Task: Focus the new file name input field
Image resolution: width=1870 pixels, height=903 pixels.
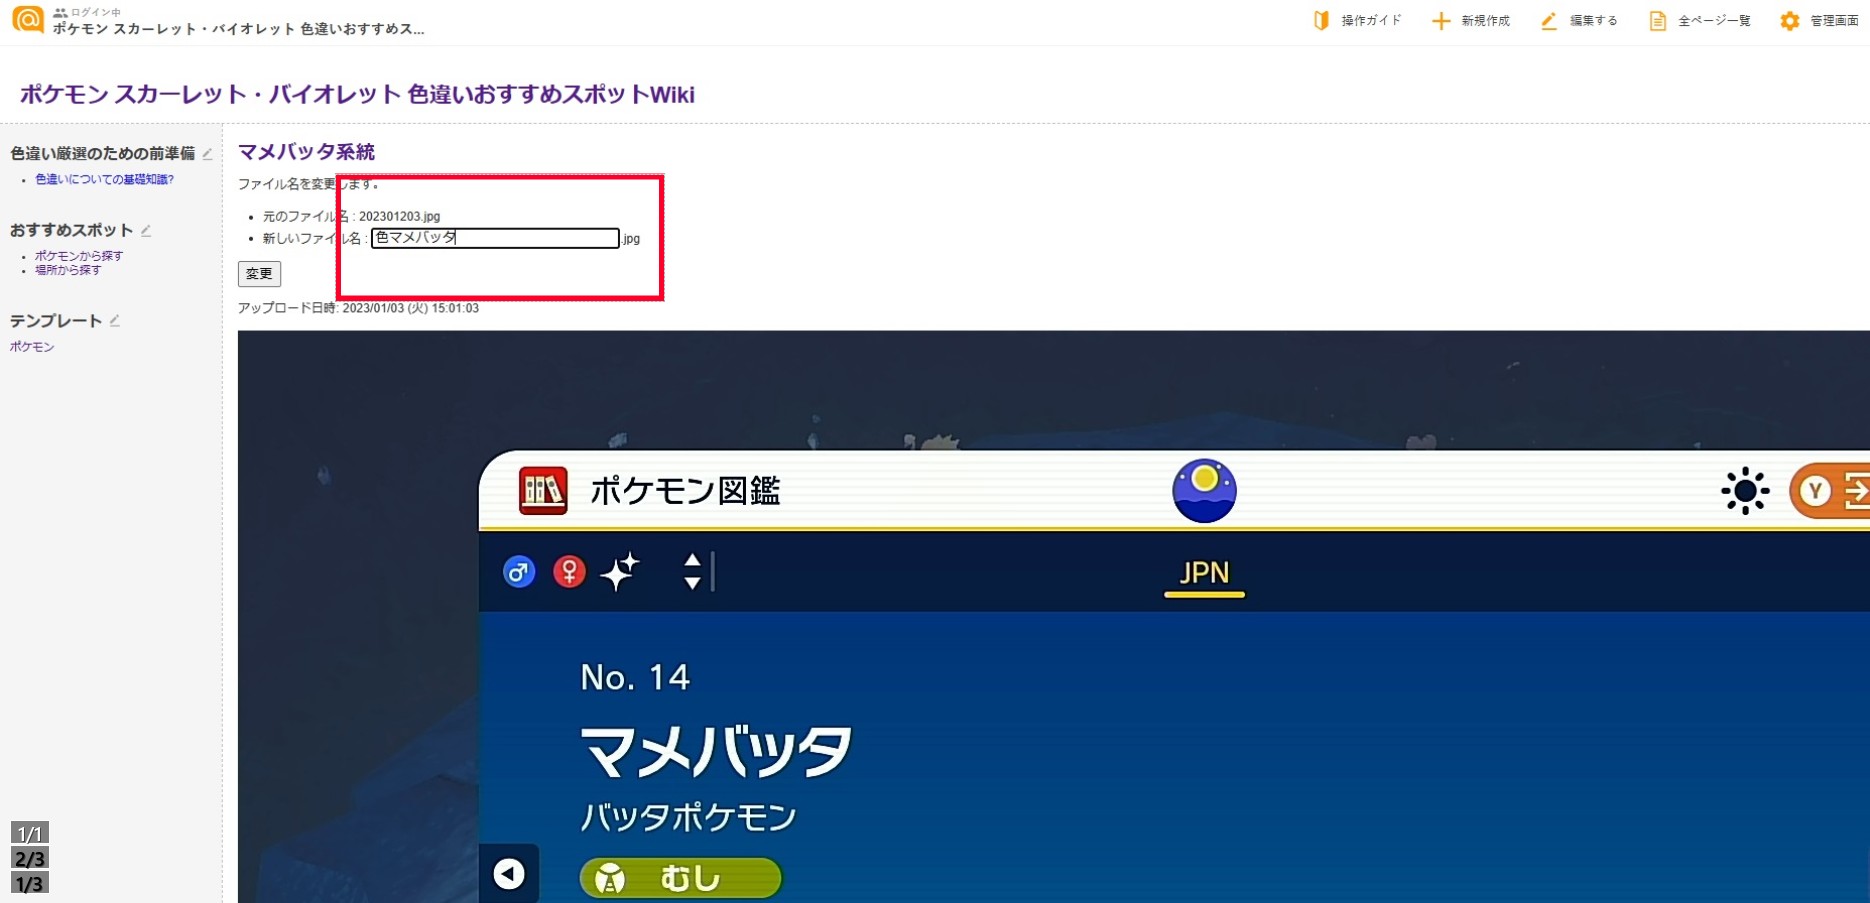Action: point(495,238)
